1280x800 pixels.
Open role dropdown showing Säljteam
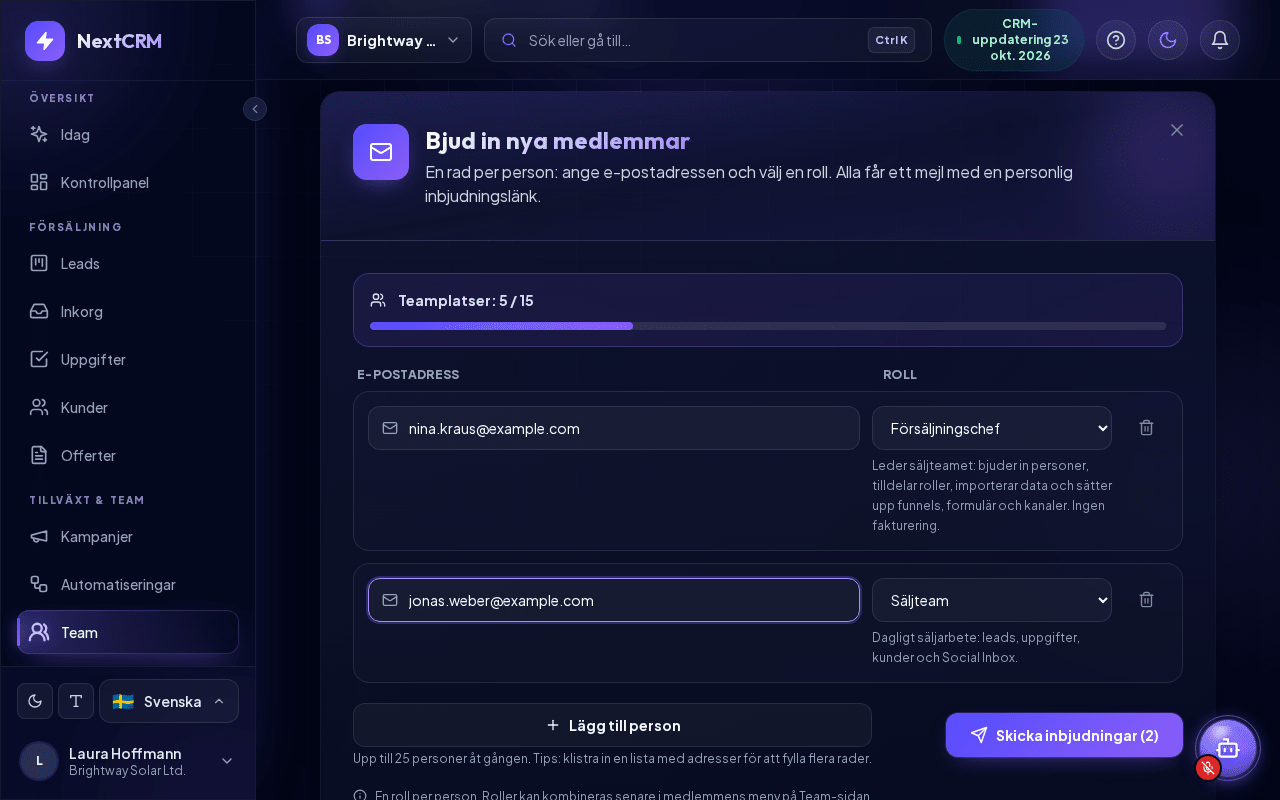pos(992,600)
